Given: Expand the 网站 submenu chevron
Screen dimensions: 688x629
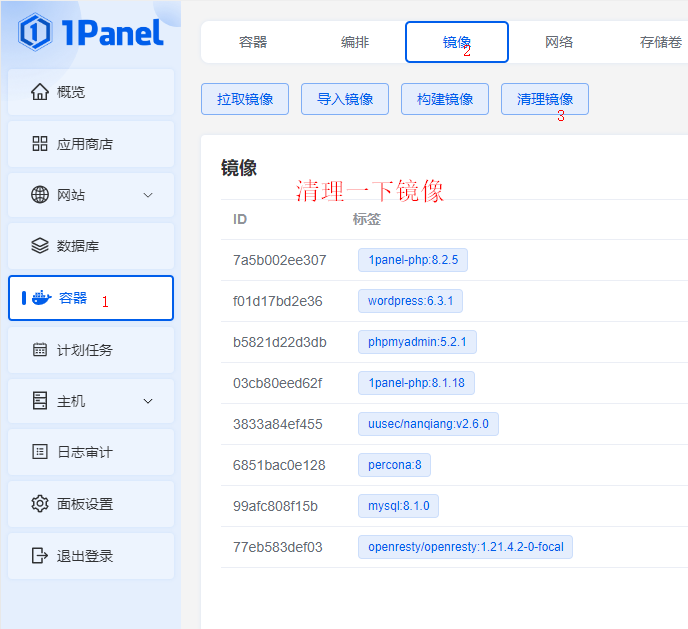Looking at the screenshot, I should coord(148,195).
